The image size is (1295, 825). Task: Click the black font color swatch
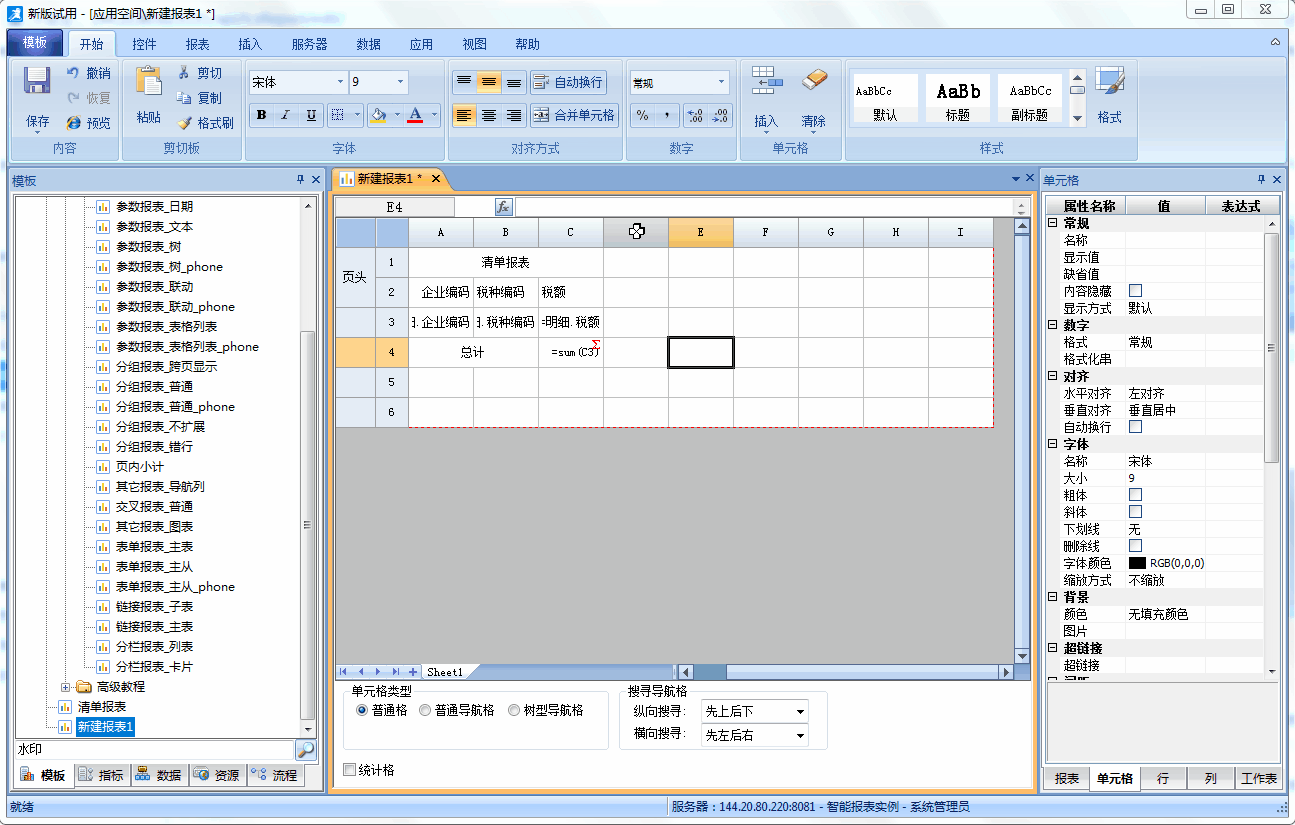coord(1137,563)
